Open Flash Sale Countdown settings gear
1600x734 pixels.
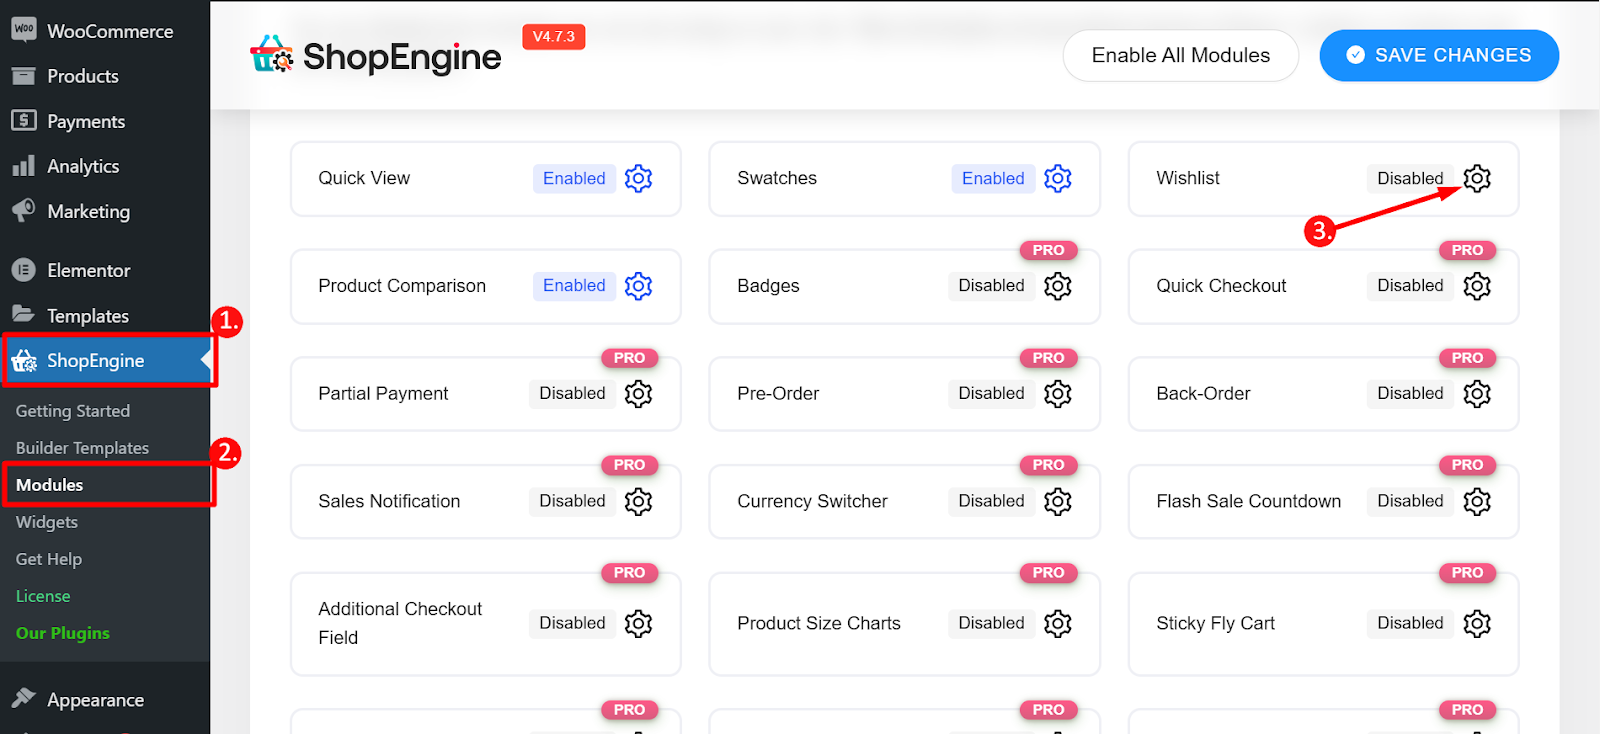(1477, 501)
